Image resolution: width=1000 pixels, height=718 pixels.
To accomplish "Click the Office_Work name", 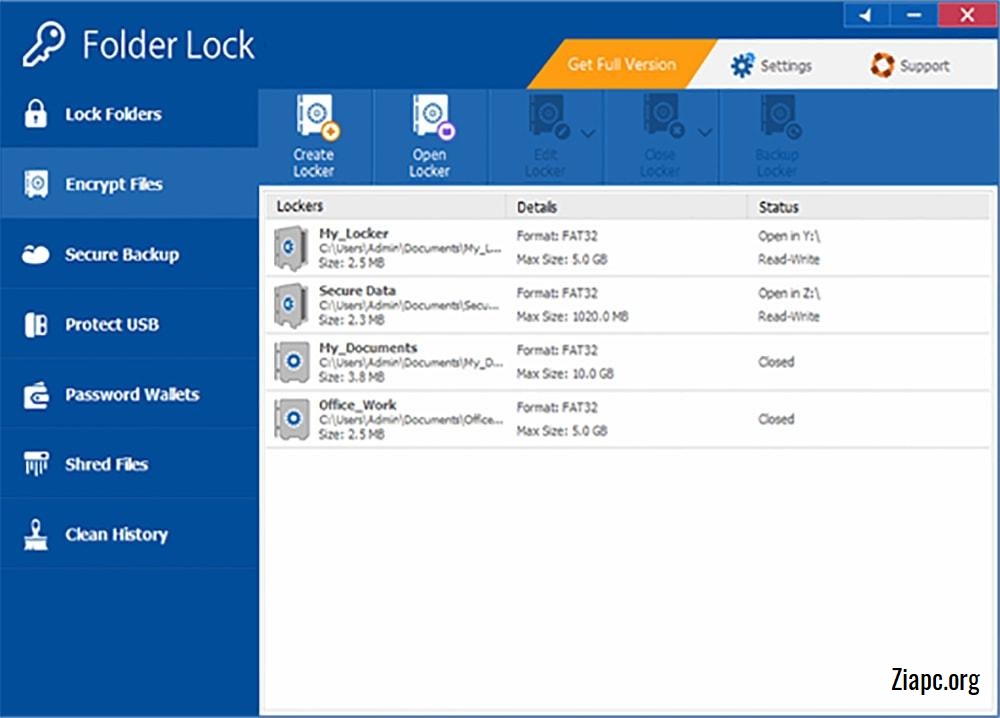I will (357, 405).
